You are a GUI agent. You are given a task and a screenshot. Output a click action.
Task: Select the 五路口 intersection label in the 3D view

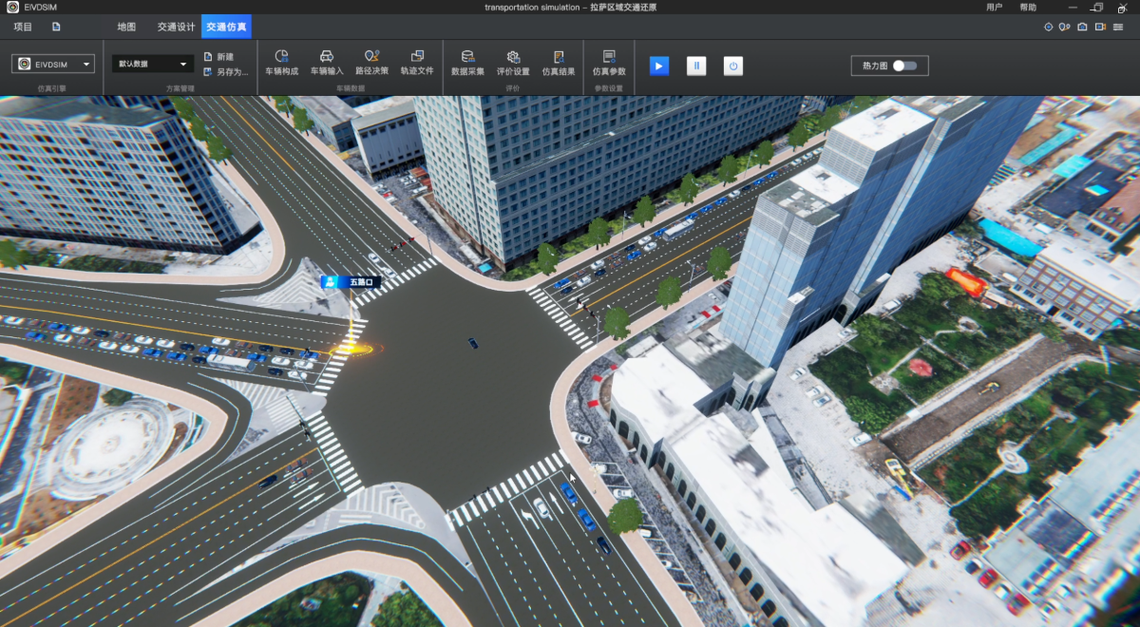[350, 282]
